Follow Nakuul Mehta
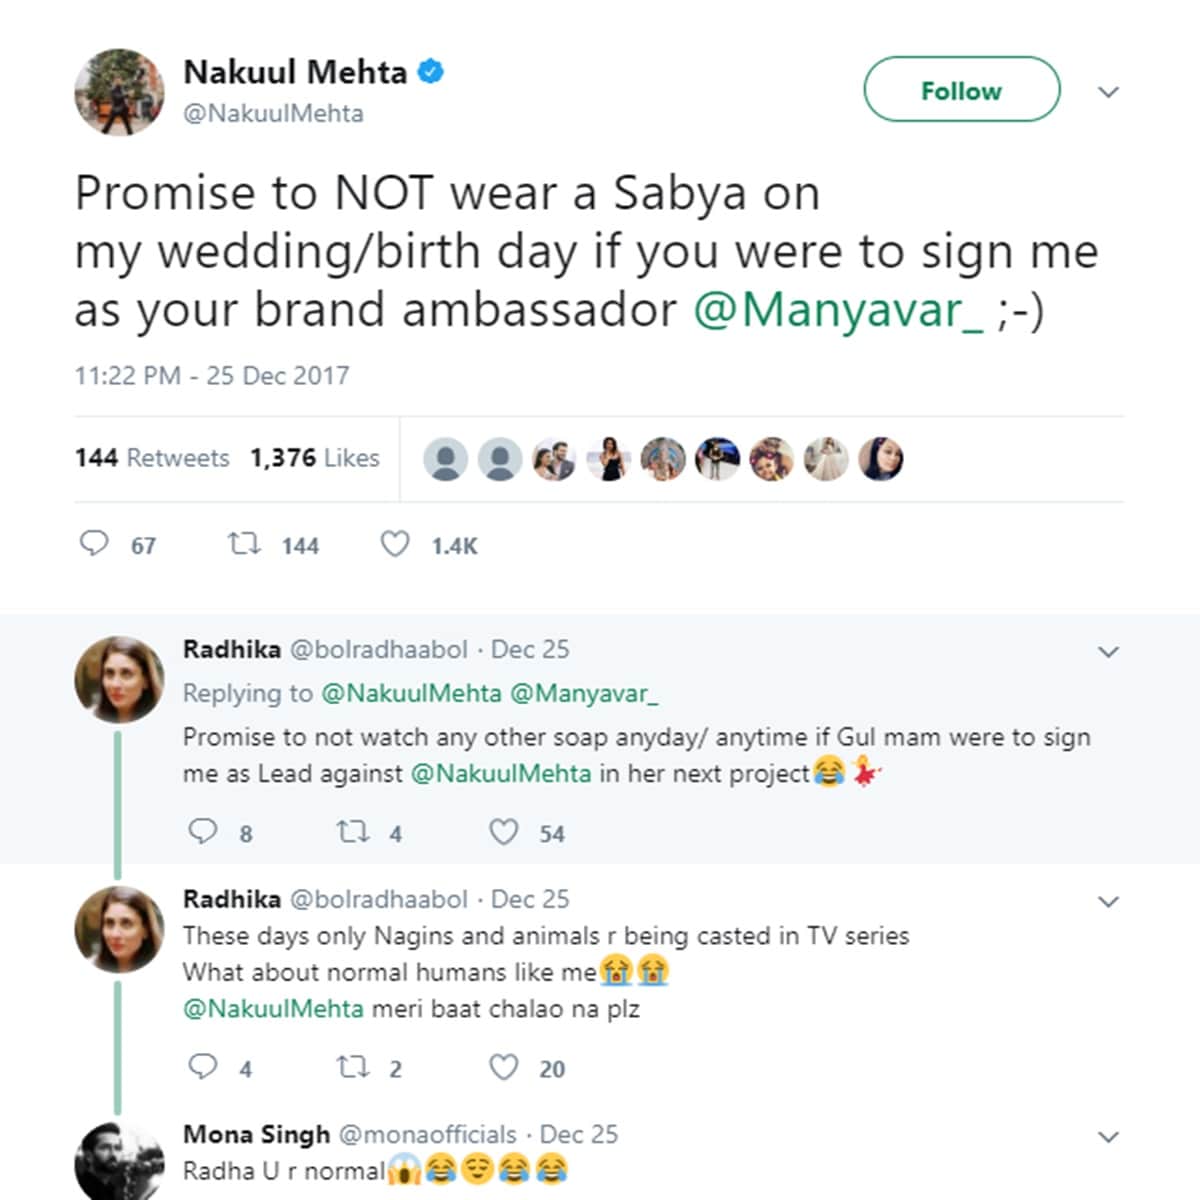1200x1200 pixels. 961,90
